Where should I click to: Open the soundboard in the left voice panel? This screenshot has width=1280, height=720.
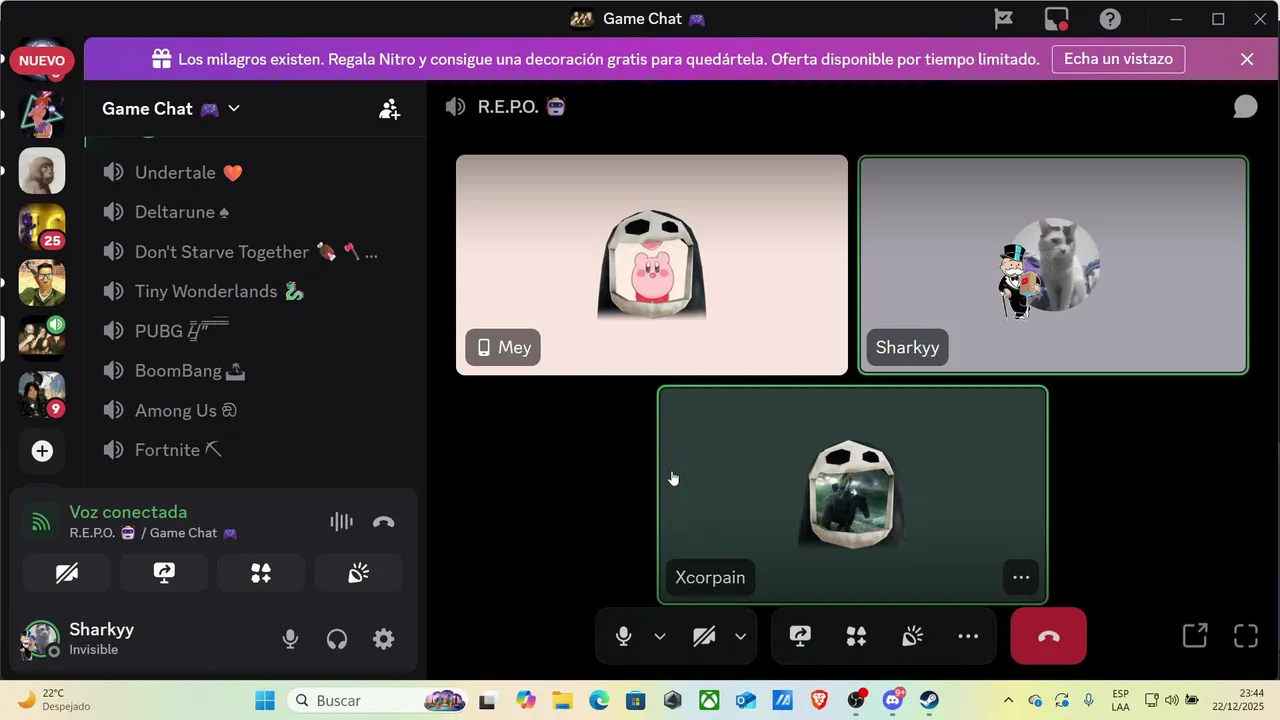[x=358, y=573]
